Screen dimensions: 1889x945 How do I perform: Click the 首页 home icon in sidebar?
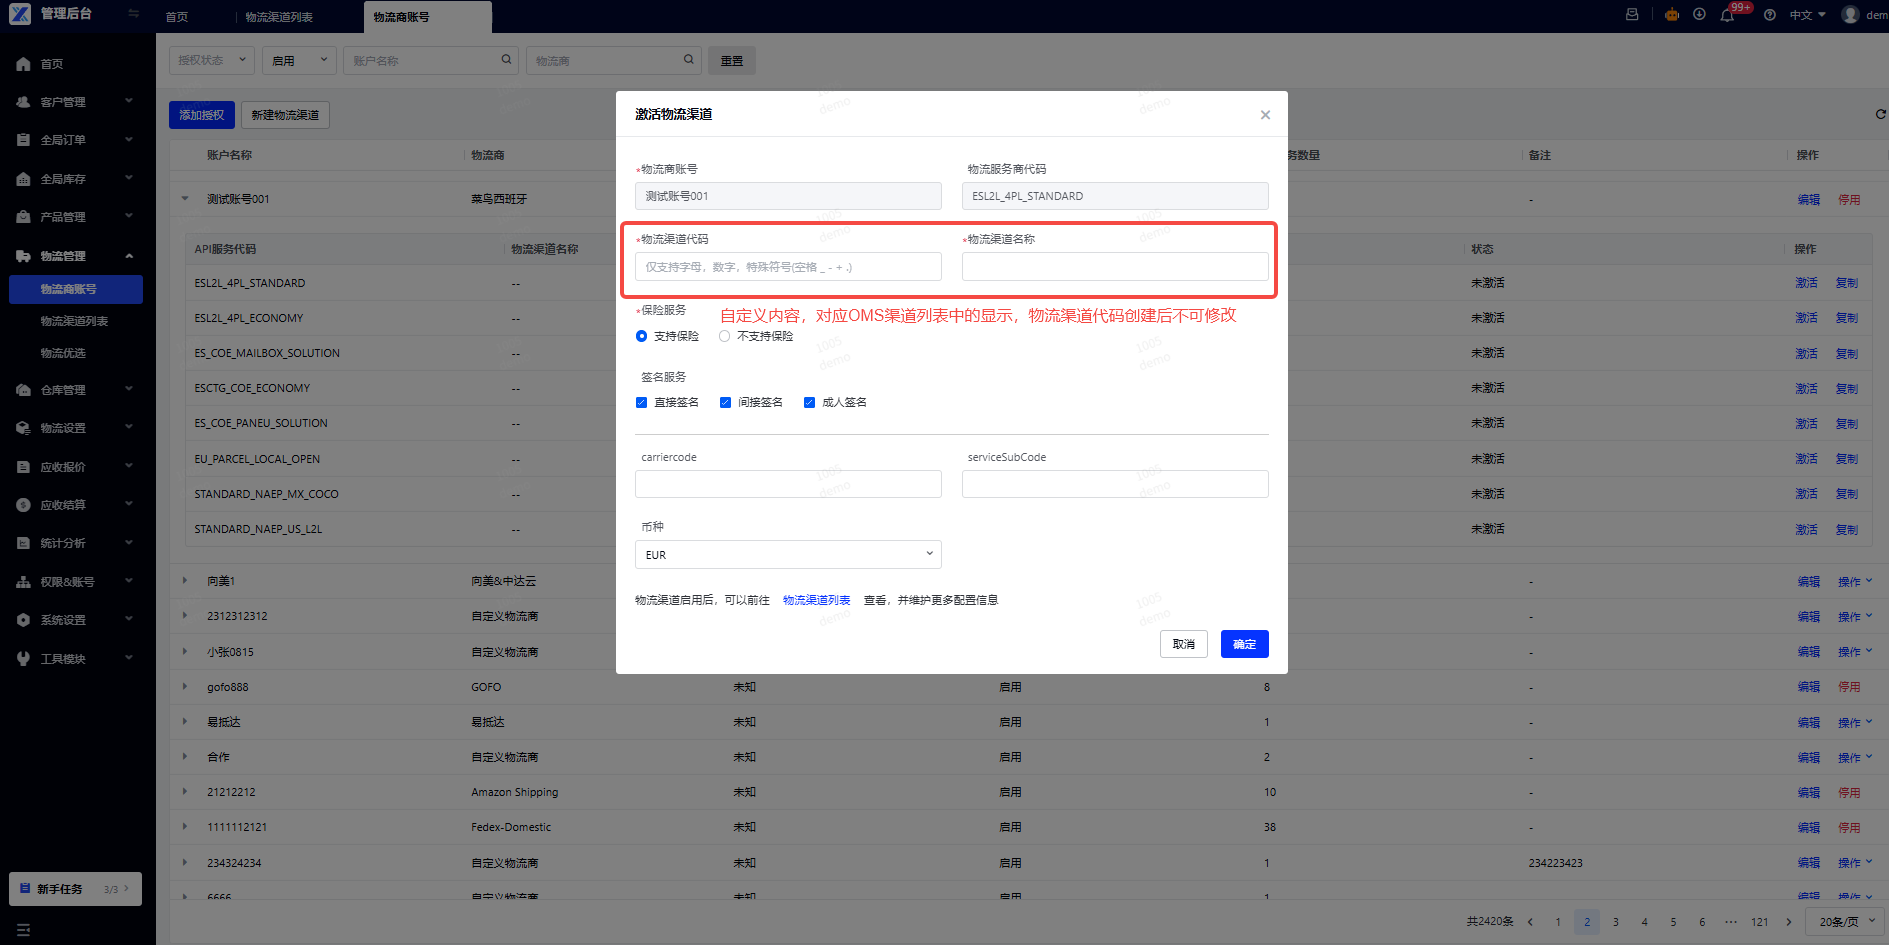pyautogui.click(x=23, y=64)
